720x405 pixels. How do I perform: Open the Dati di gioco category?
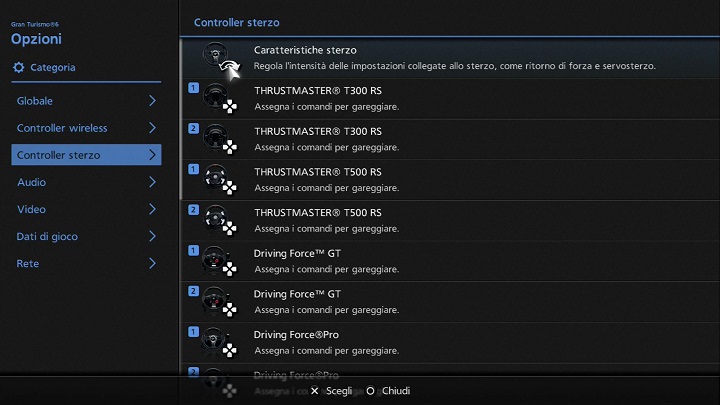coord(47,237)
